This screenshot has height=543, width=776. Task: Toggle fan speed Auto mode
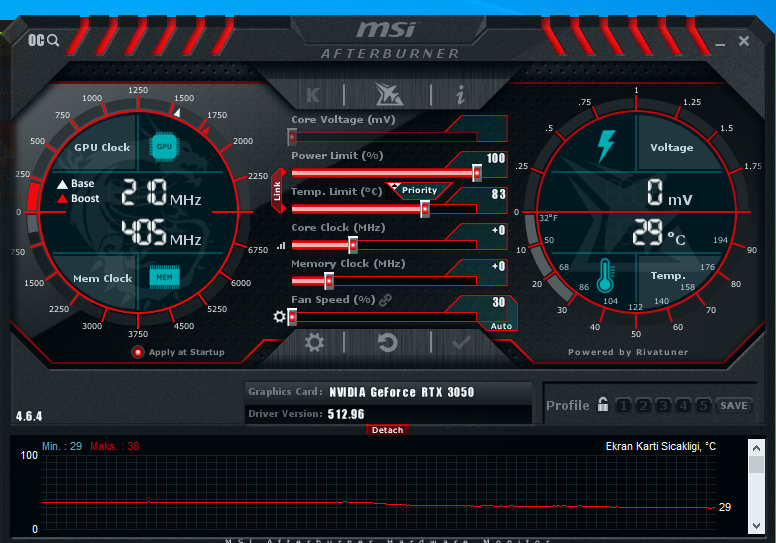pyautogui.click(x=501, y=326)
